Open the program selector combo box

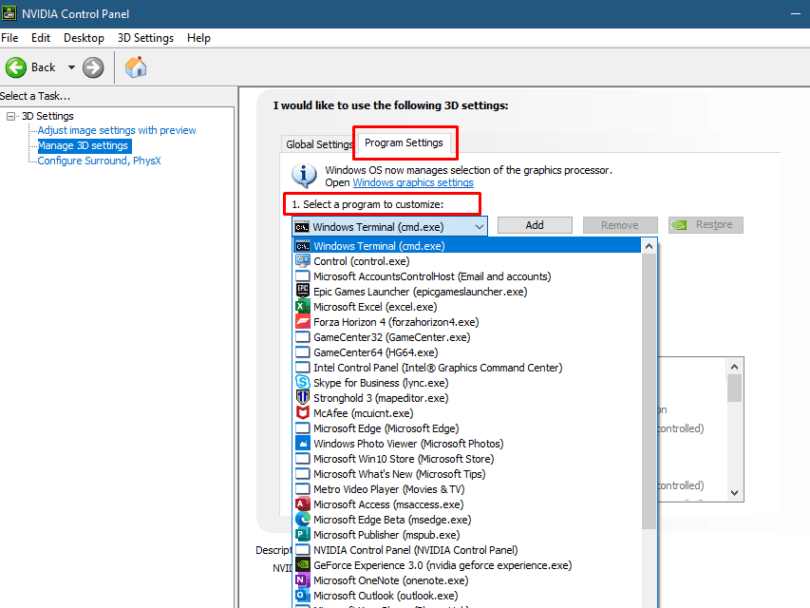[479, 225]
